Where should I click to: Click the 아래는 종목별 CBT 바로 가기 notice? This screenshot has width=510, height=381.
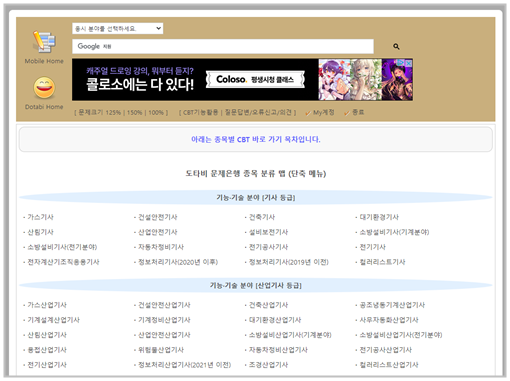tap(256, 139)
